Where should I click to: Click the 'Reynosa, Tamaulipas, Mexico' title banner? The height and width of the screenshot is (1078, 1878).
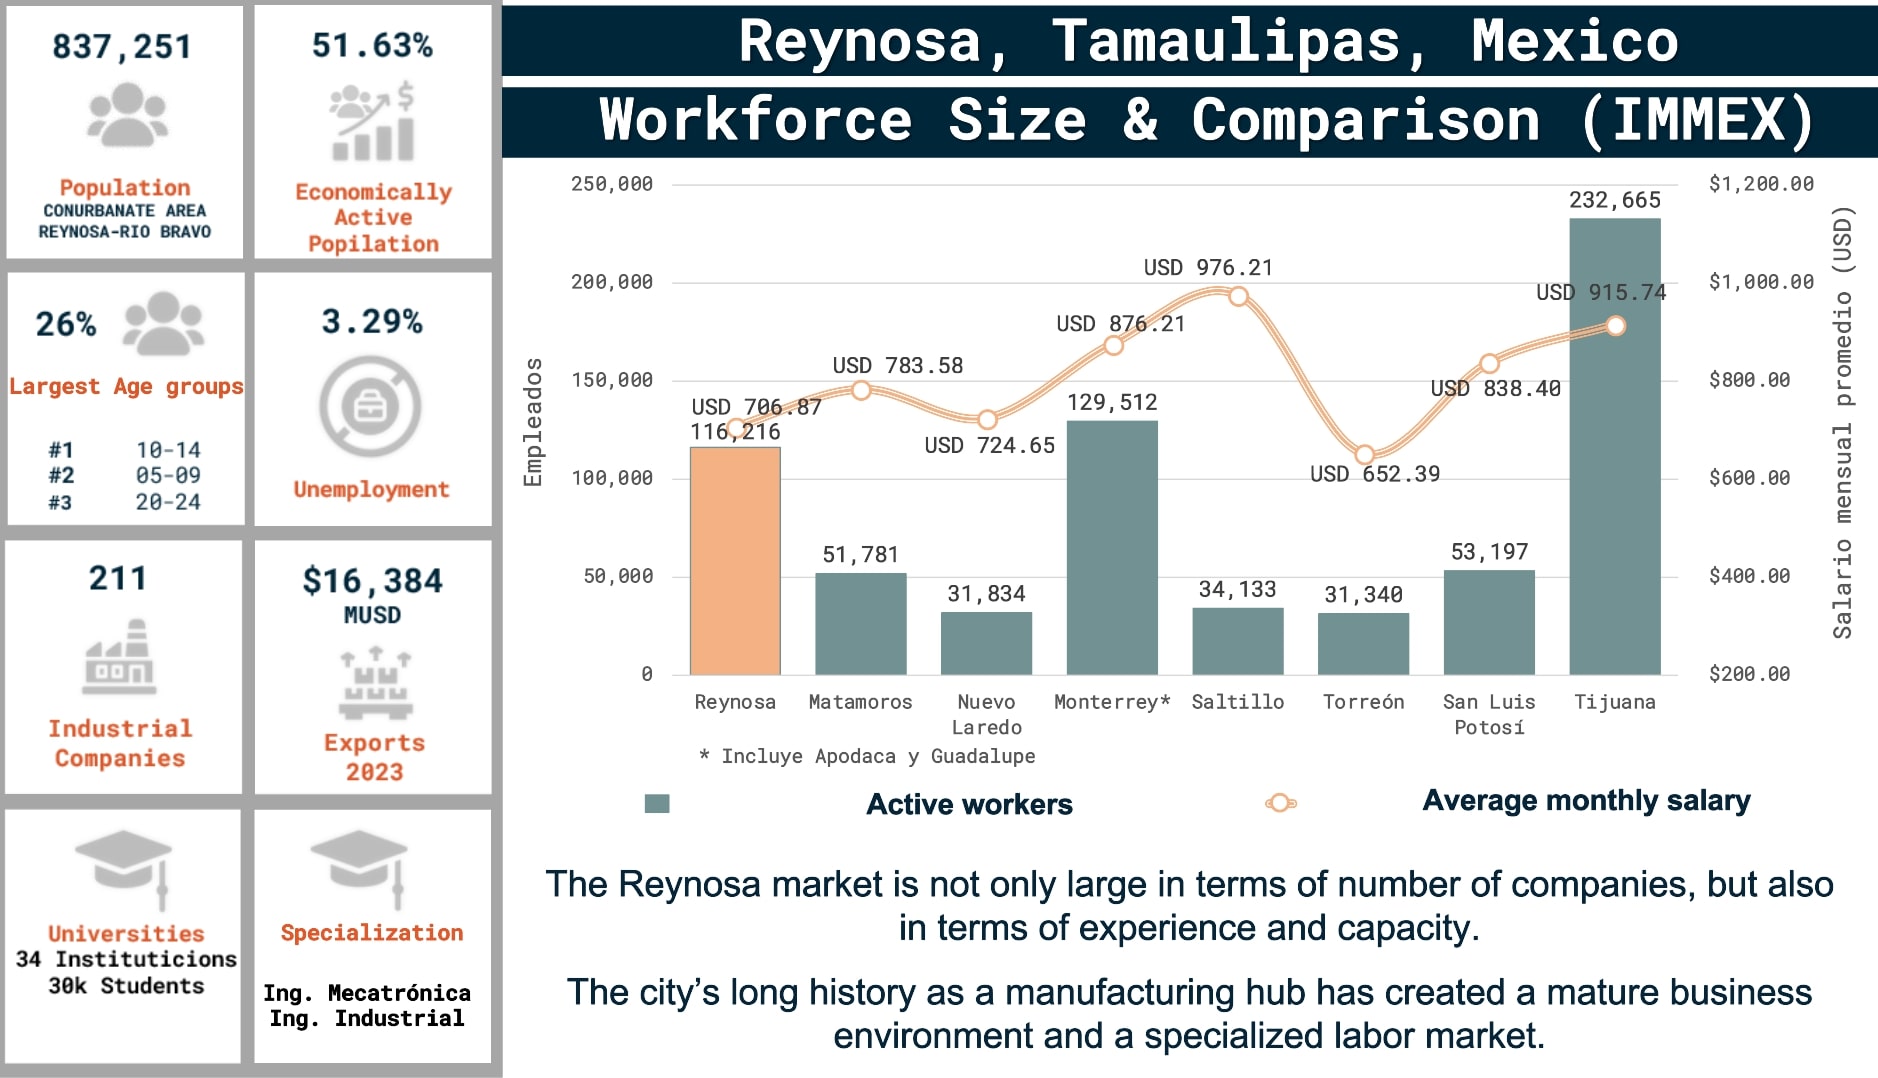point(1190,41)
